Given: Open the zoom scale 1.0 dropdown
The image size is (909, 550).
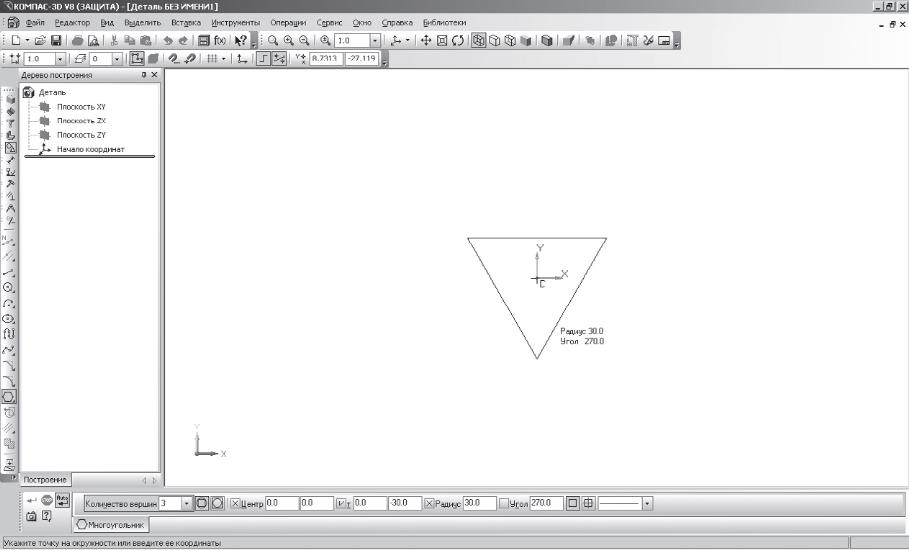Looking at the screenshot, I should (375, 41).
